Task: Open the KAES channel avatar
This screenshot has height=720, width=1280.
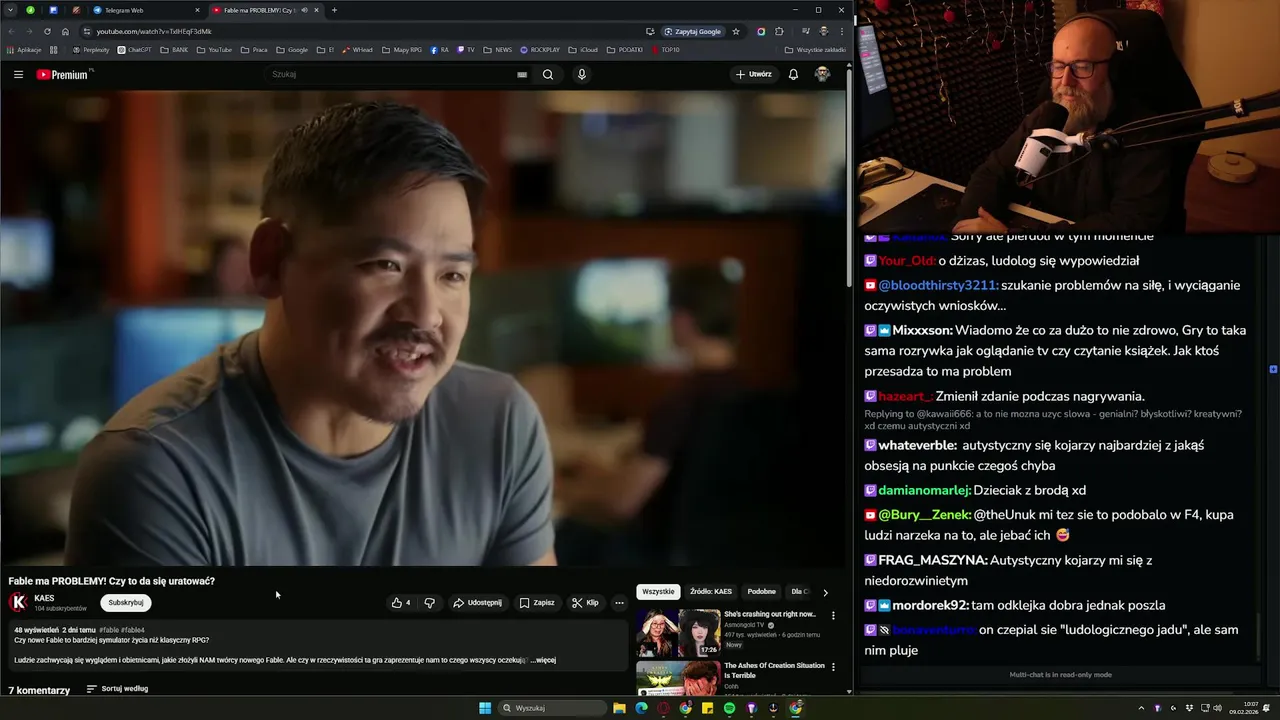Action: tap(18, 602)
